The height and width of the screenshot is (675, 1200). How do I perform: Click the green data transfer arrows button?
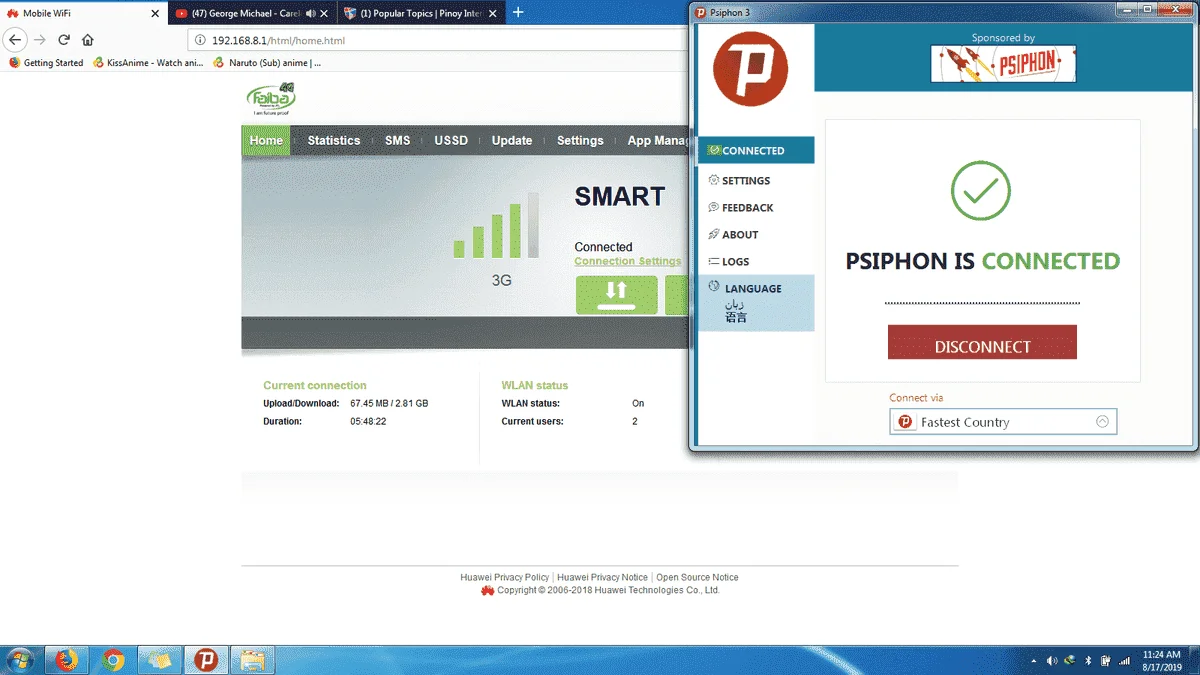point(616,295)
